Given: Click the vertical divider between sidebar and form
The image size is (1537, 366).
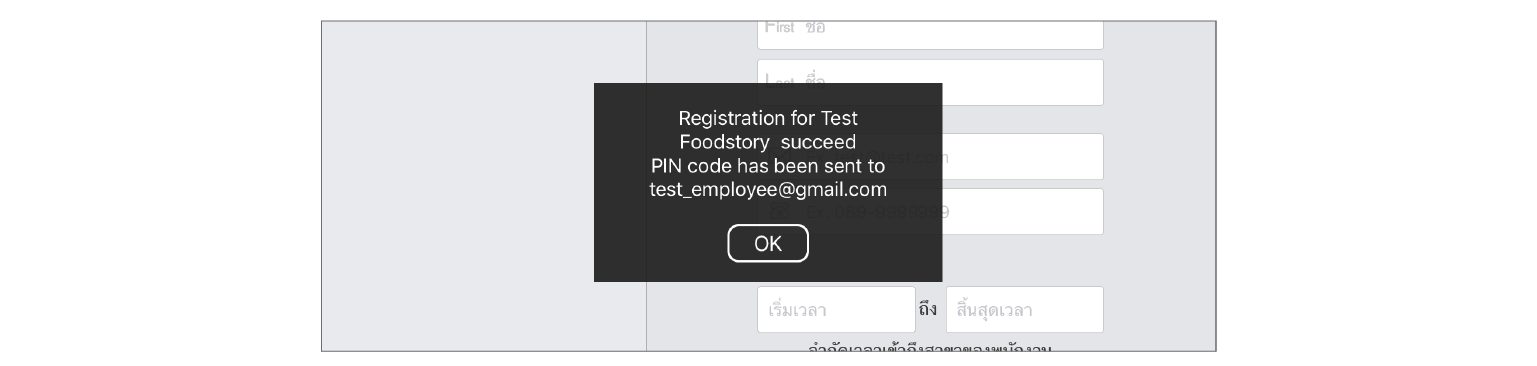Looking at the screenshot, I should click(646, 186).
